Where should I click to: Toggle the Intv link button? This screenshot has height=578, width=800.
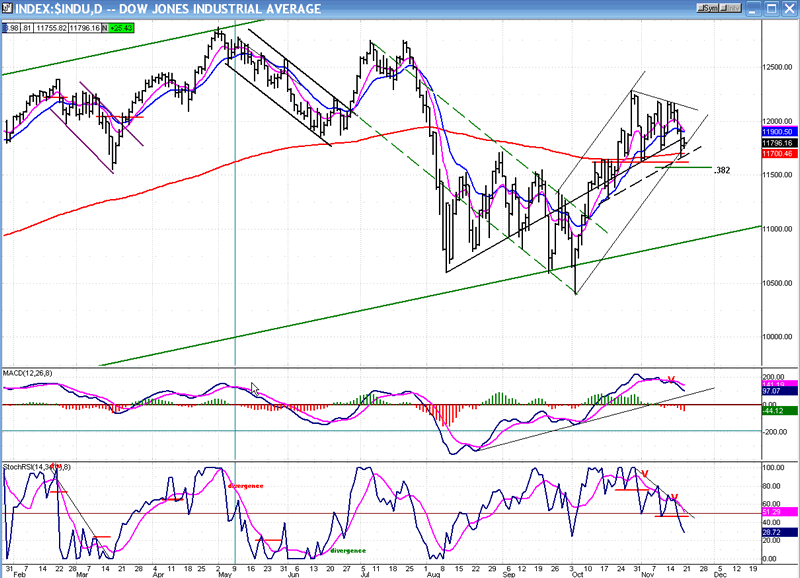734,9
